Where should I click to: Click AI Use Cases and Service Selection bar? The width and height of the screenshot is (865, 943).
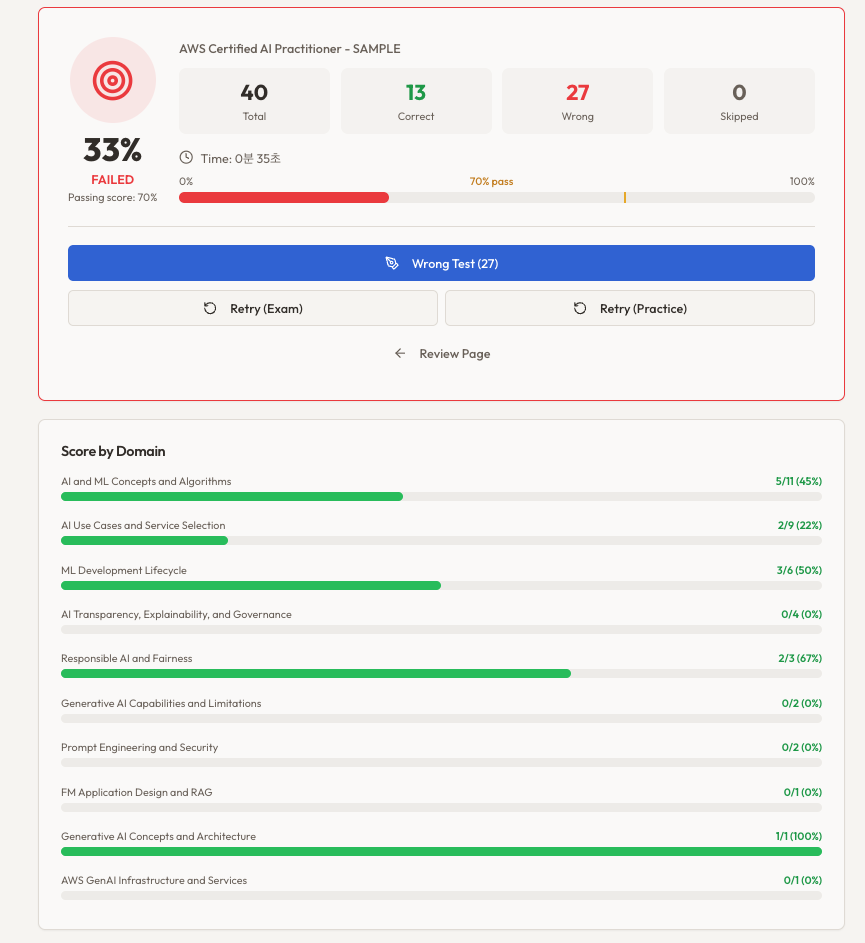pyautogui.click(x=442, y=541)
